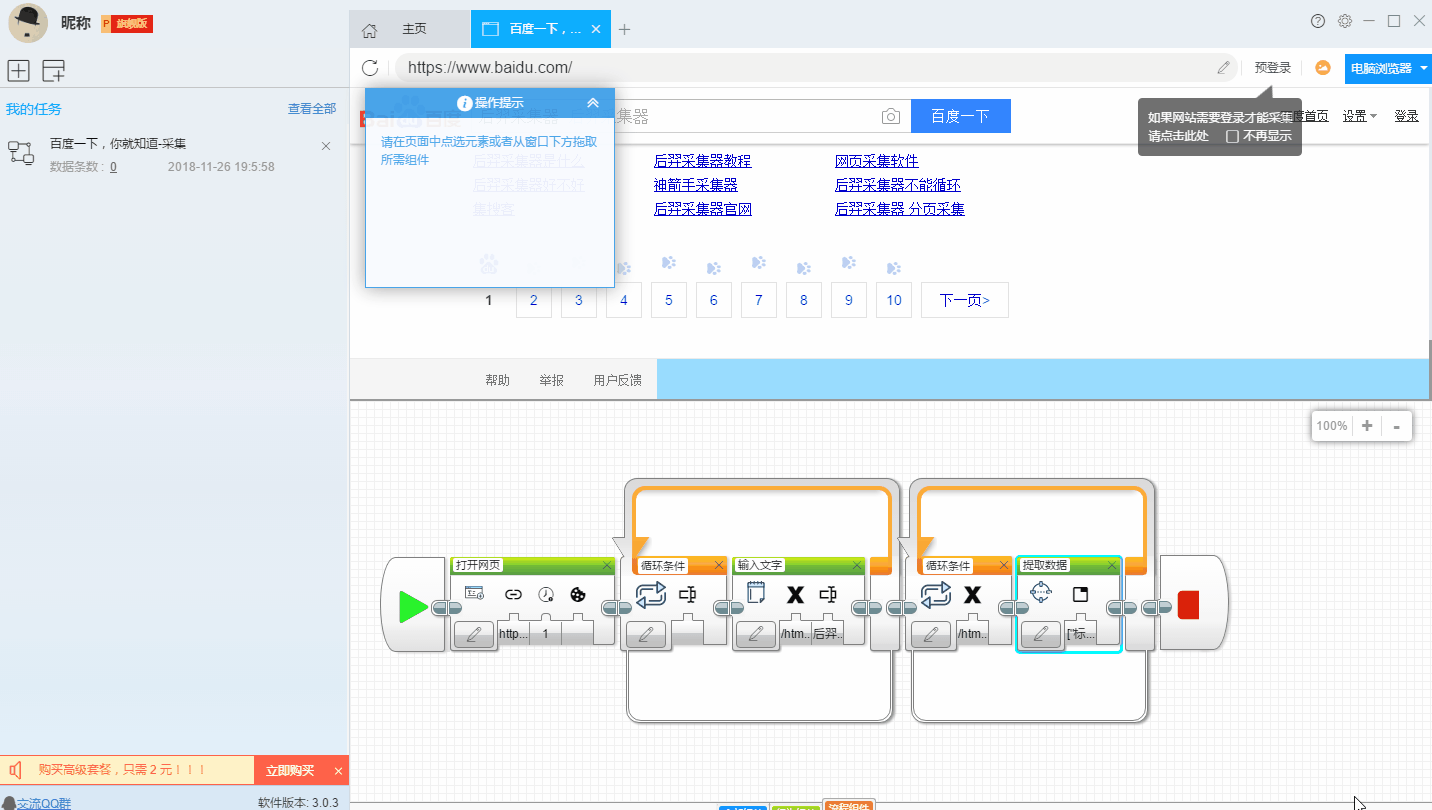Create new task with plus square icon
1432x810 pixels.
coord(18,70)
